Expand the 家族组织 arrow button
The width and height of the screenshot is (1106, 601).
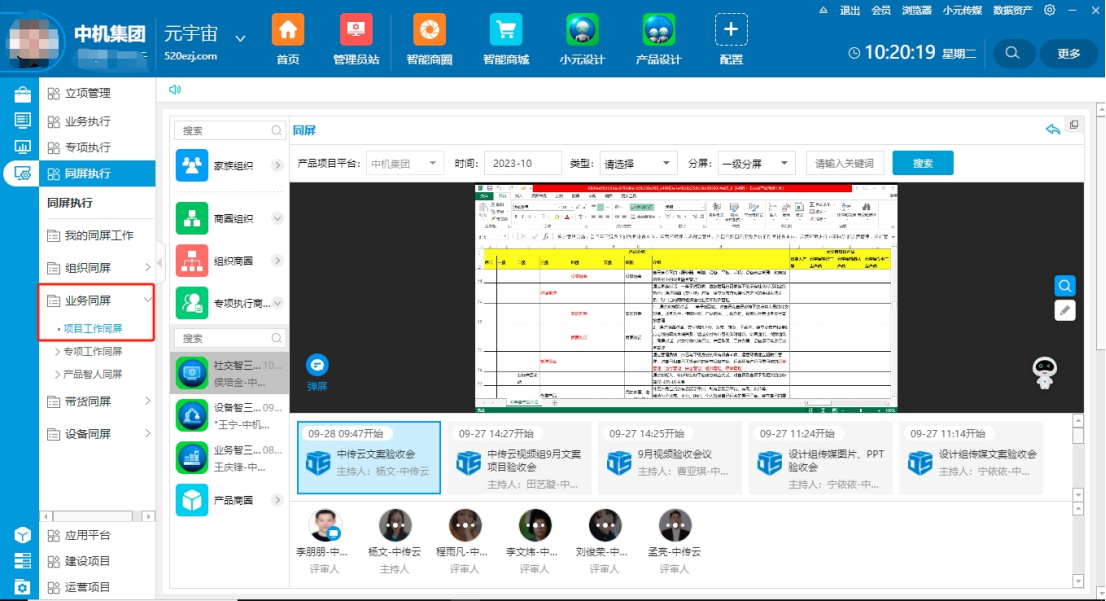(277, 165)
